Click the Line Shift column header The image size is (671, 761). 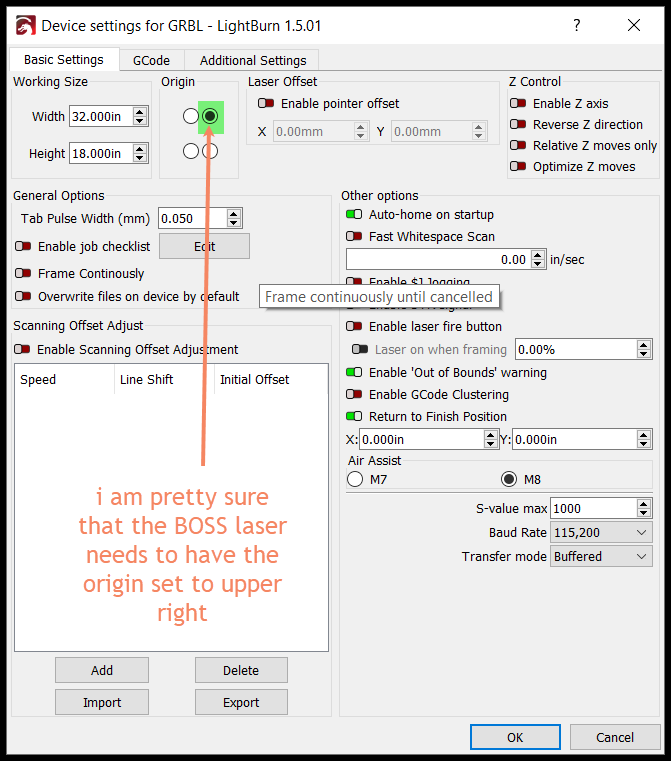[x=164, y=379]
